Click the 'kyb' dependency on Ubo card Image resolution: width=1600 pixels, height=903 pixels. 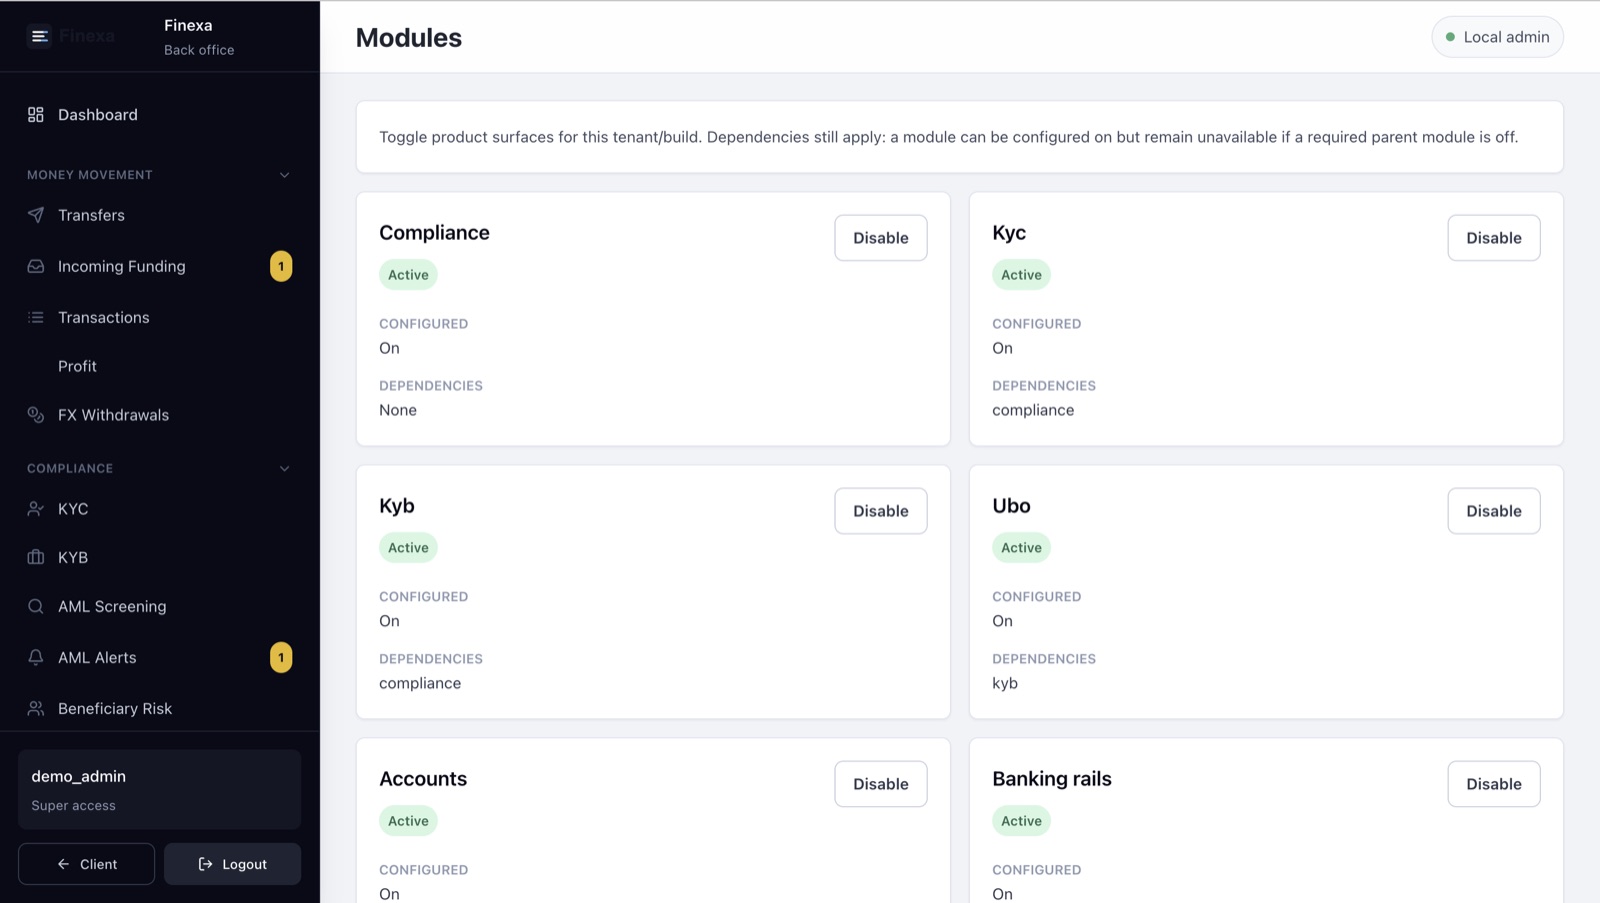(x=1005, y=683)
